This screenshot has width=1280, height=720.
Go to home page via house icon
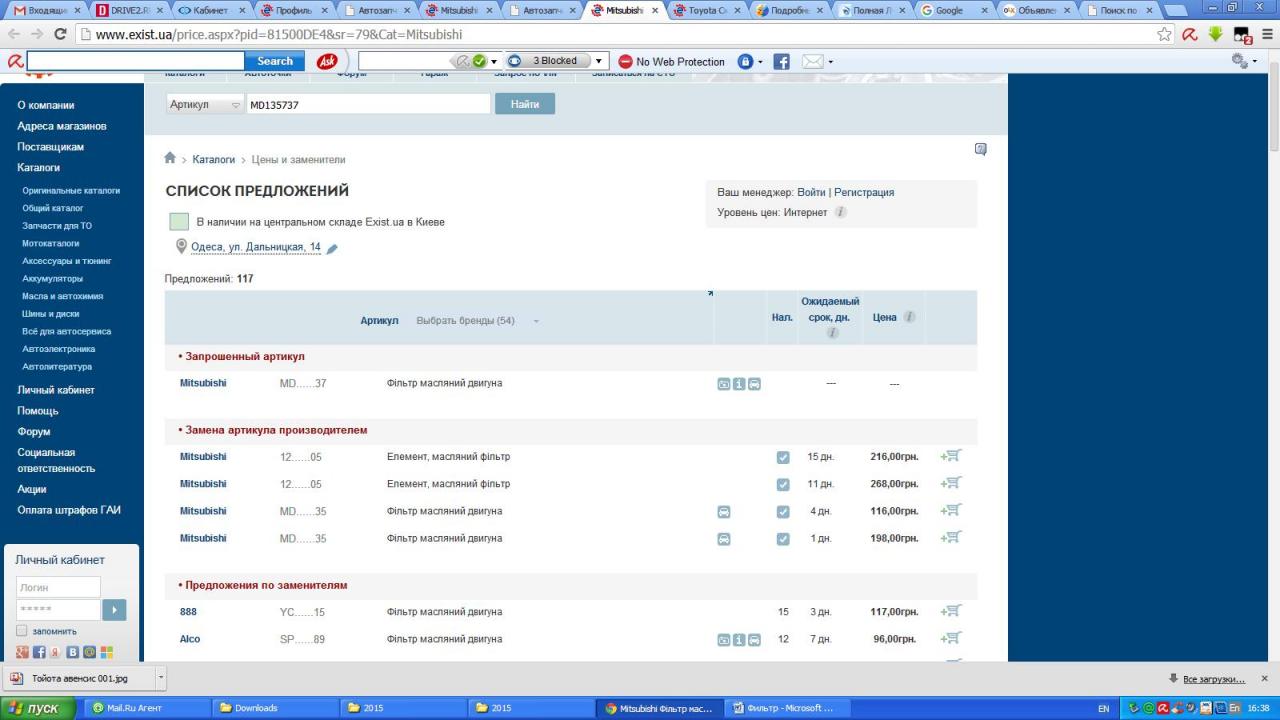(x=170, y=158)
